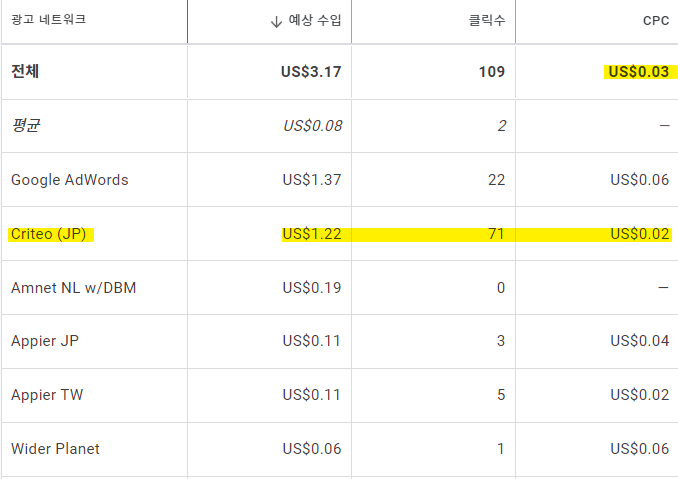Sort by the CPC column header
Viewport: 678px width, 479px height.
pos(656,21)
